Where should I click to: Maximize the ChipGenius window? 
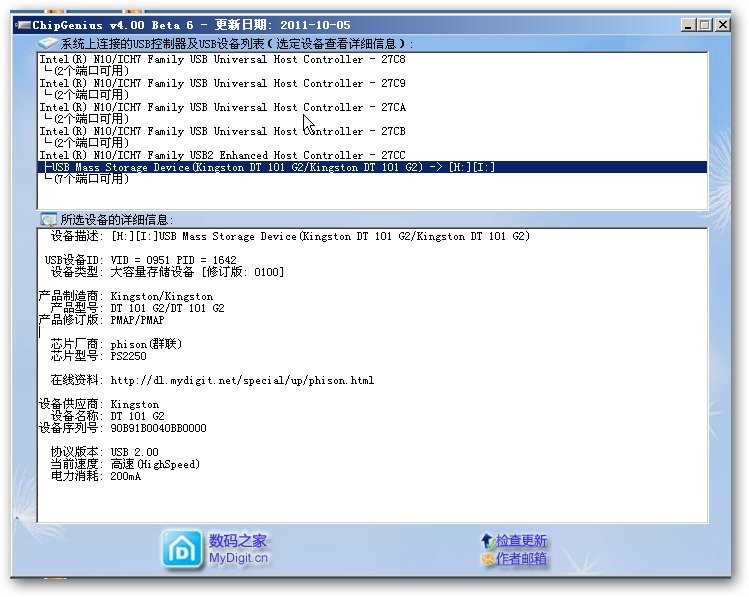tap(705, 25)
